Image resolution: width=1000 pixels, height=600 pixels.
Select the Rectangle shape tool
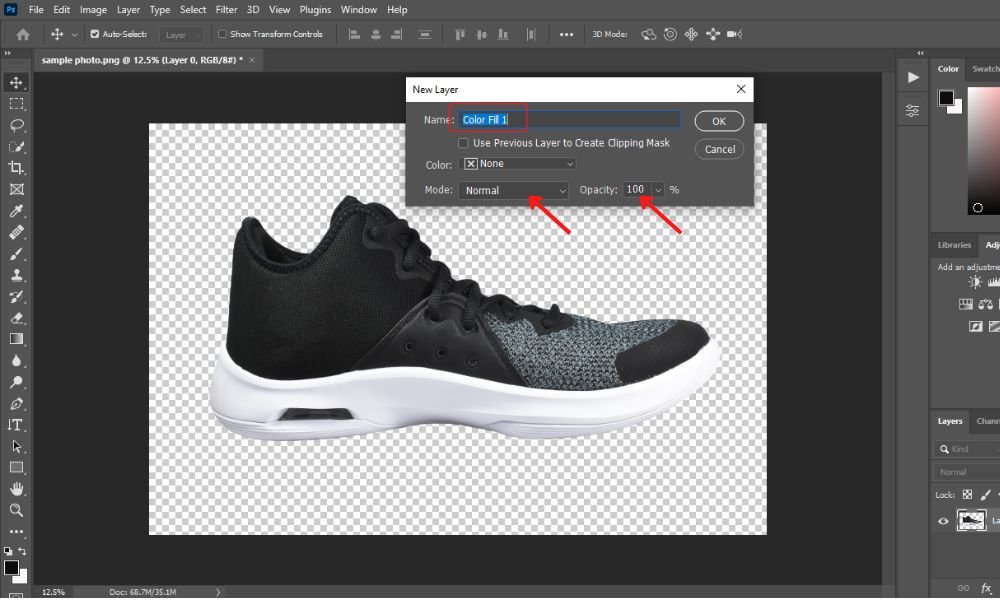pos(16,467)
